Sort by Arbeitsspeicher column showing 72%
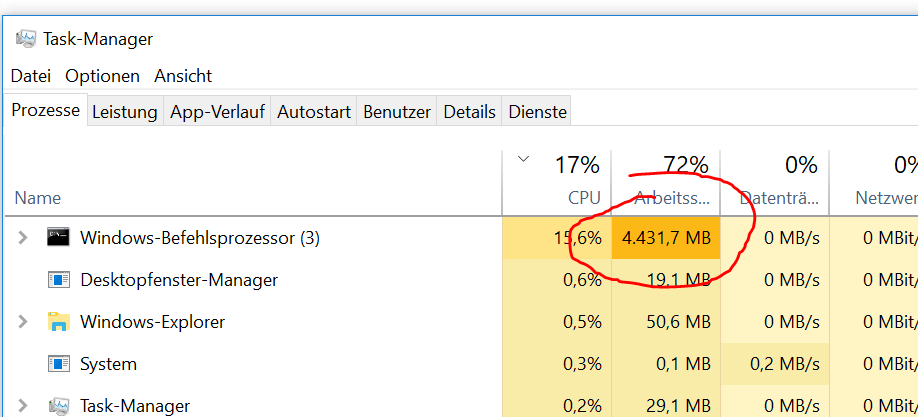The image size is (918, 417). [666, 183]
